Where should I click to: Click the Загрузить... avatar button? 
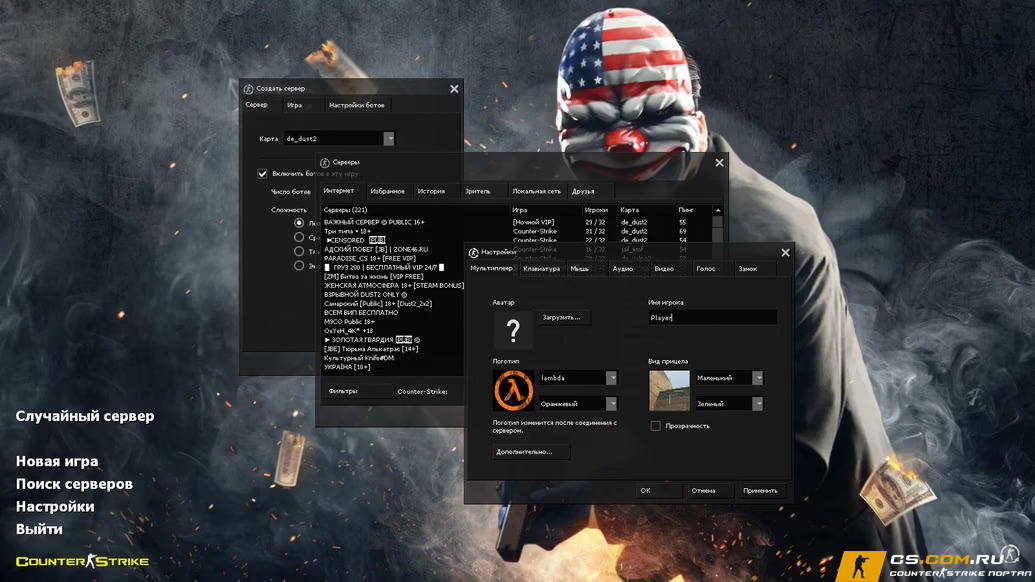coord(564,317)
